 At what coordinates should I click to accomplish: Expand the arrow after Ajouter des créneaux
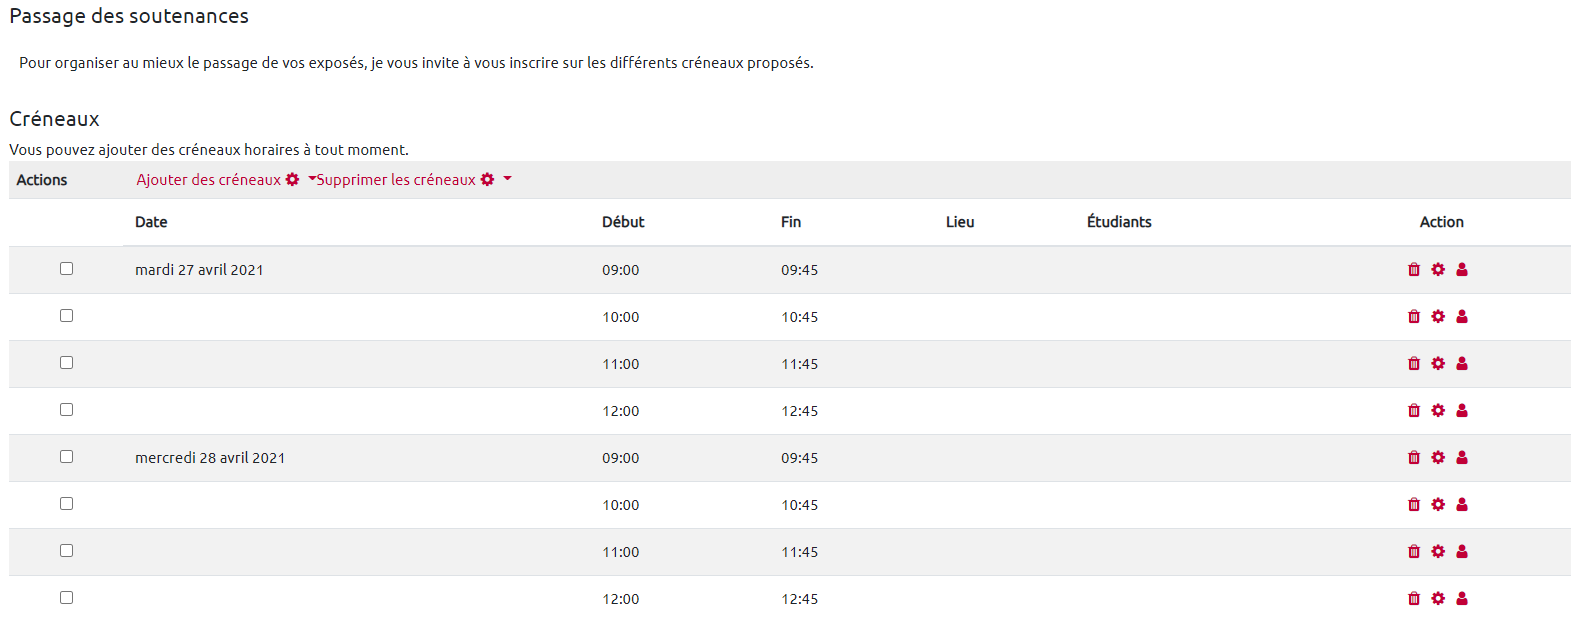click(x=312, y=179)
